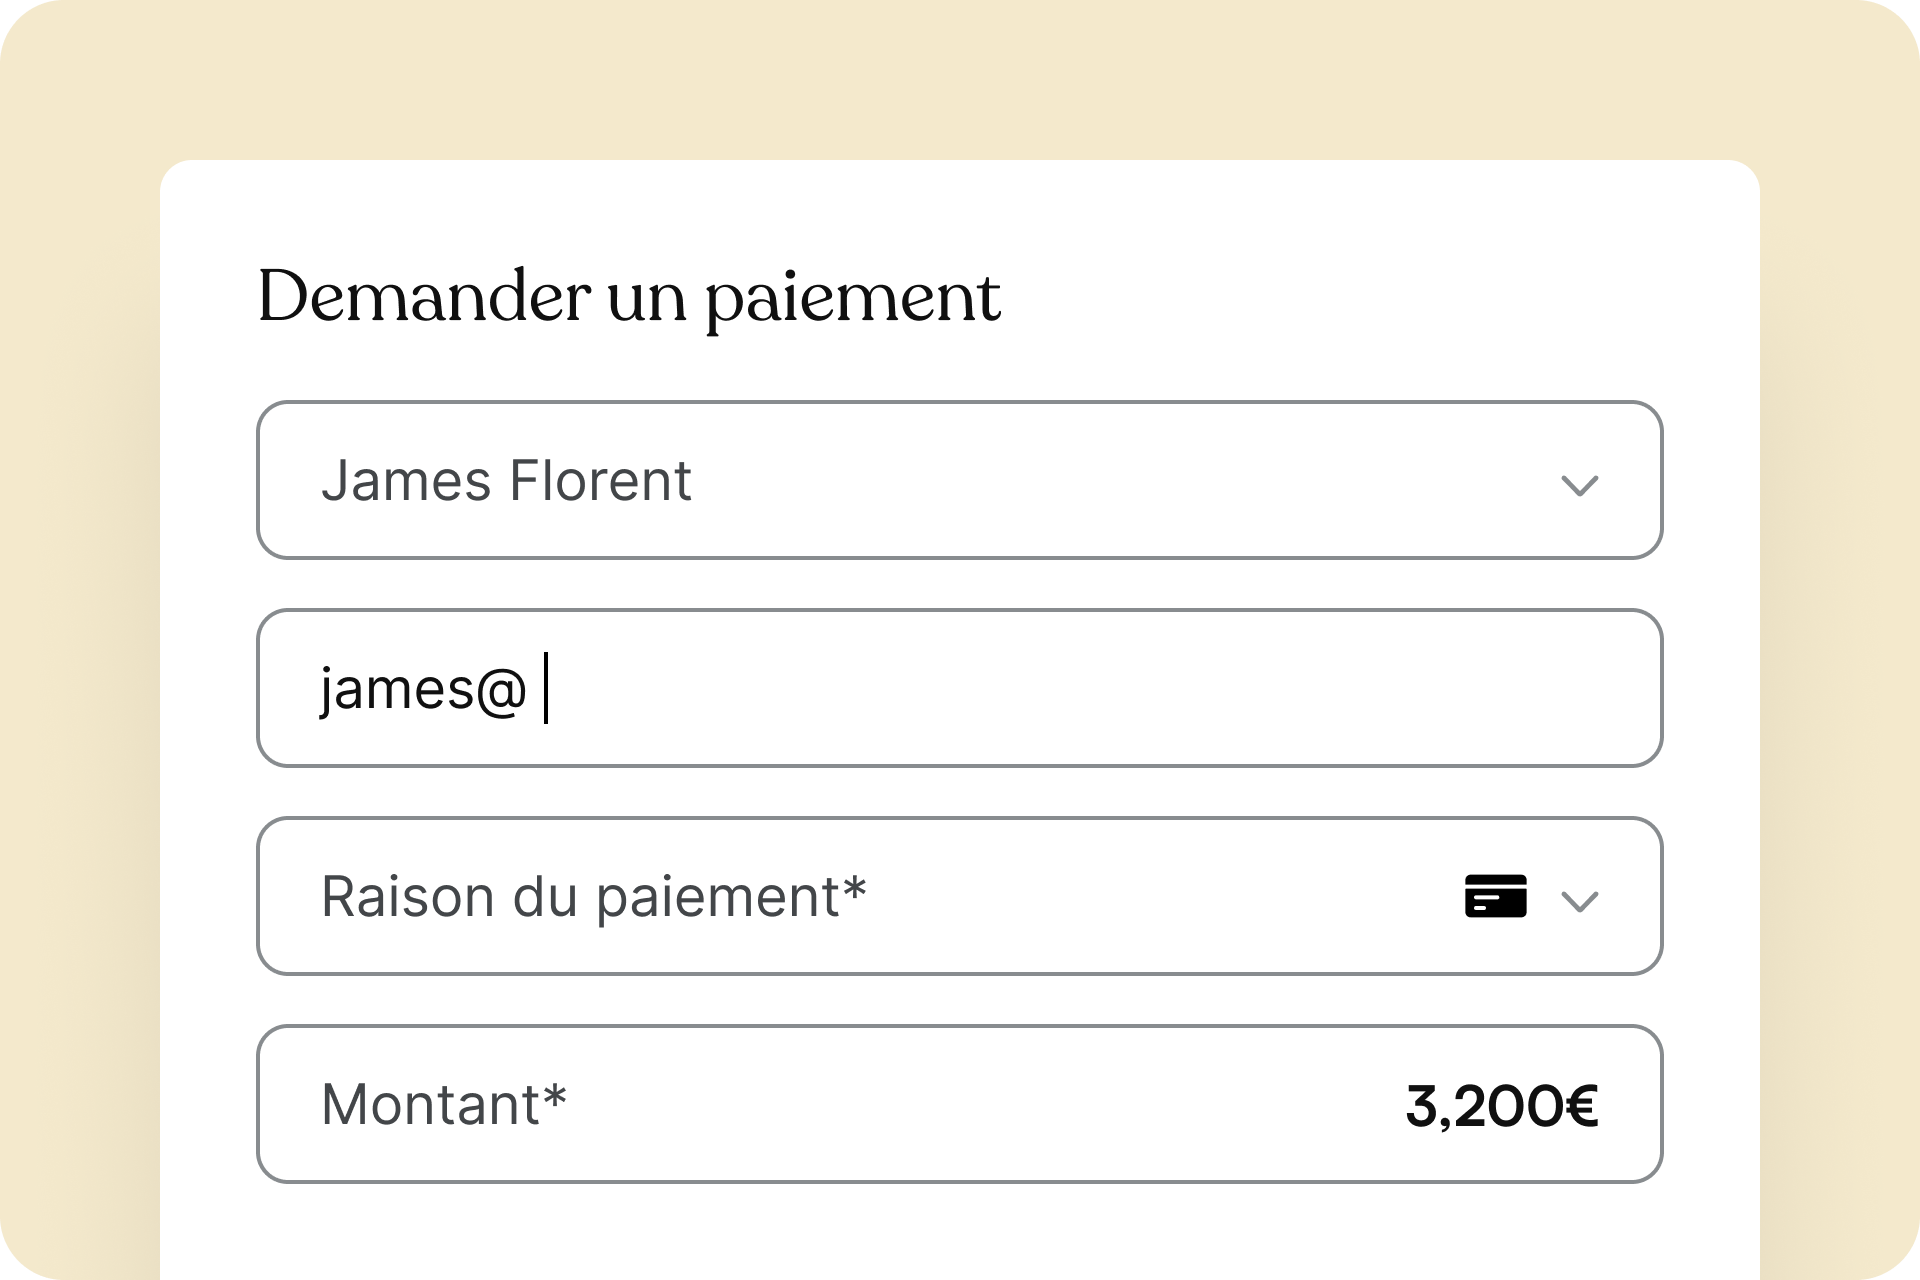The width and height of the screenshot is (1920, 1280).
Task: Click the credit card icon
Action: coord(1495,896)
